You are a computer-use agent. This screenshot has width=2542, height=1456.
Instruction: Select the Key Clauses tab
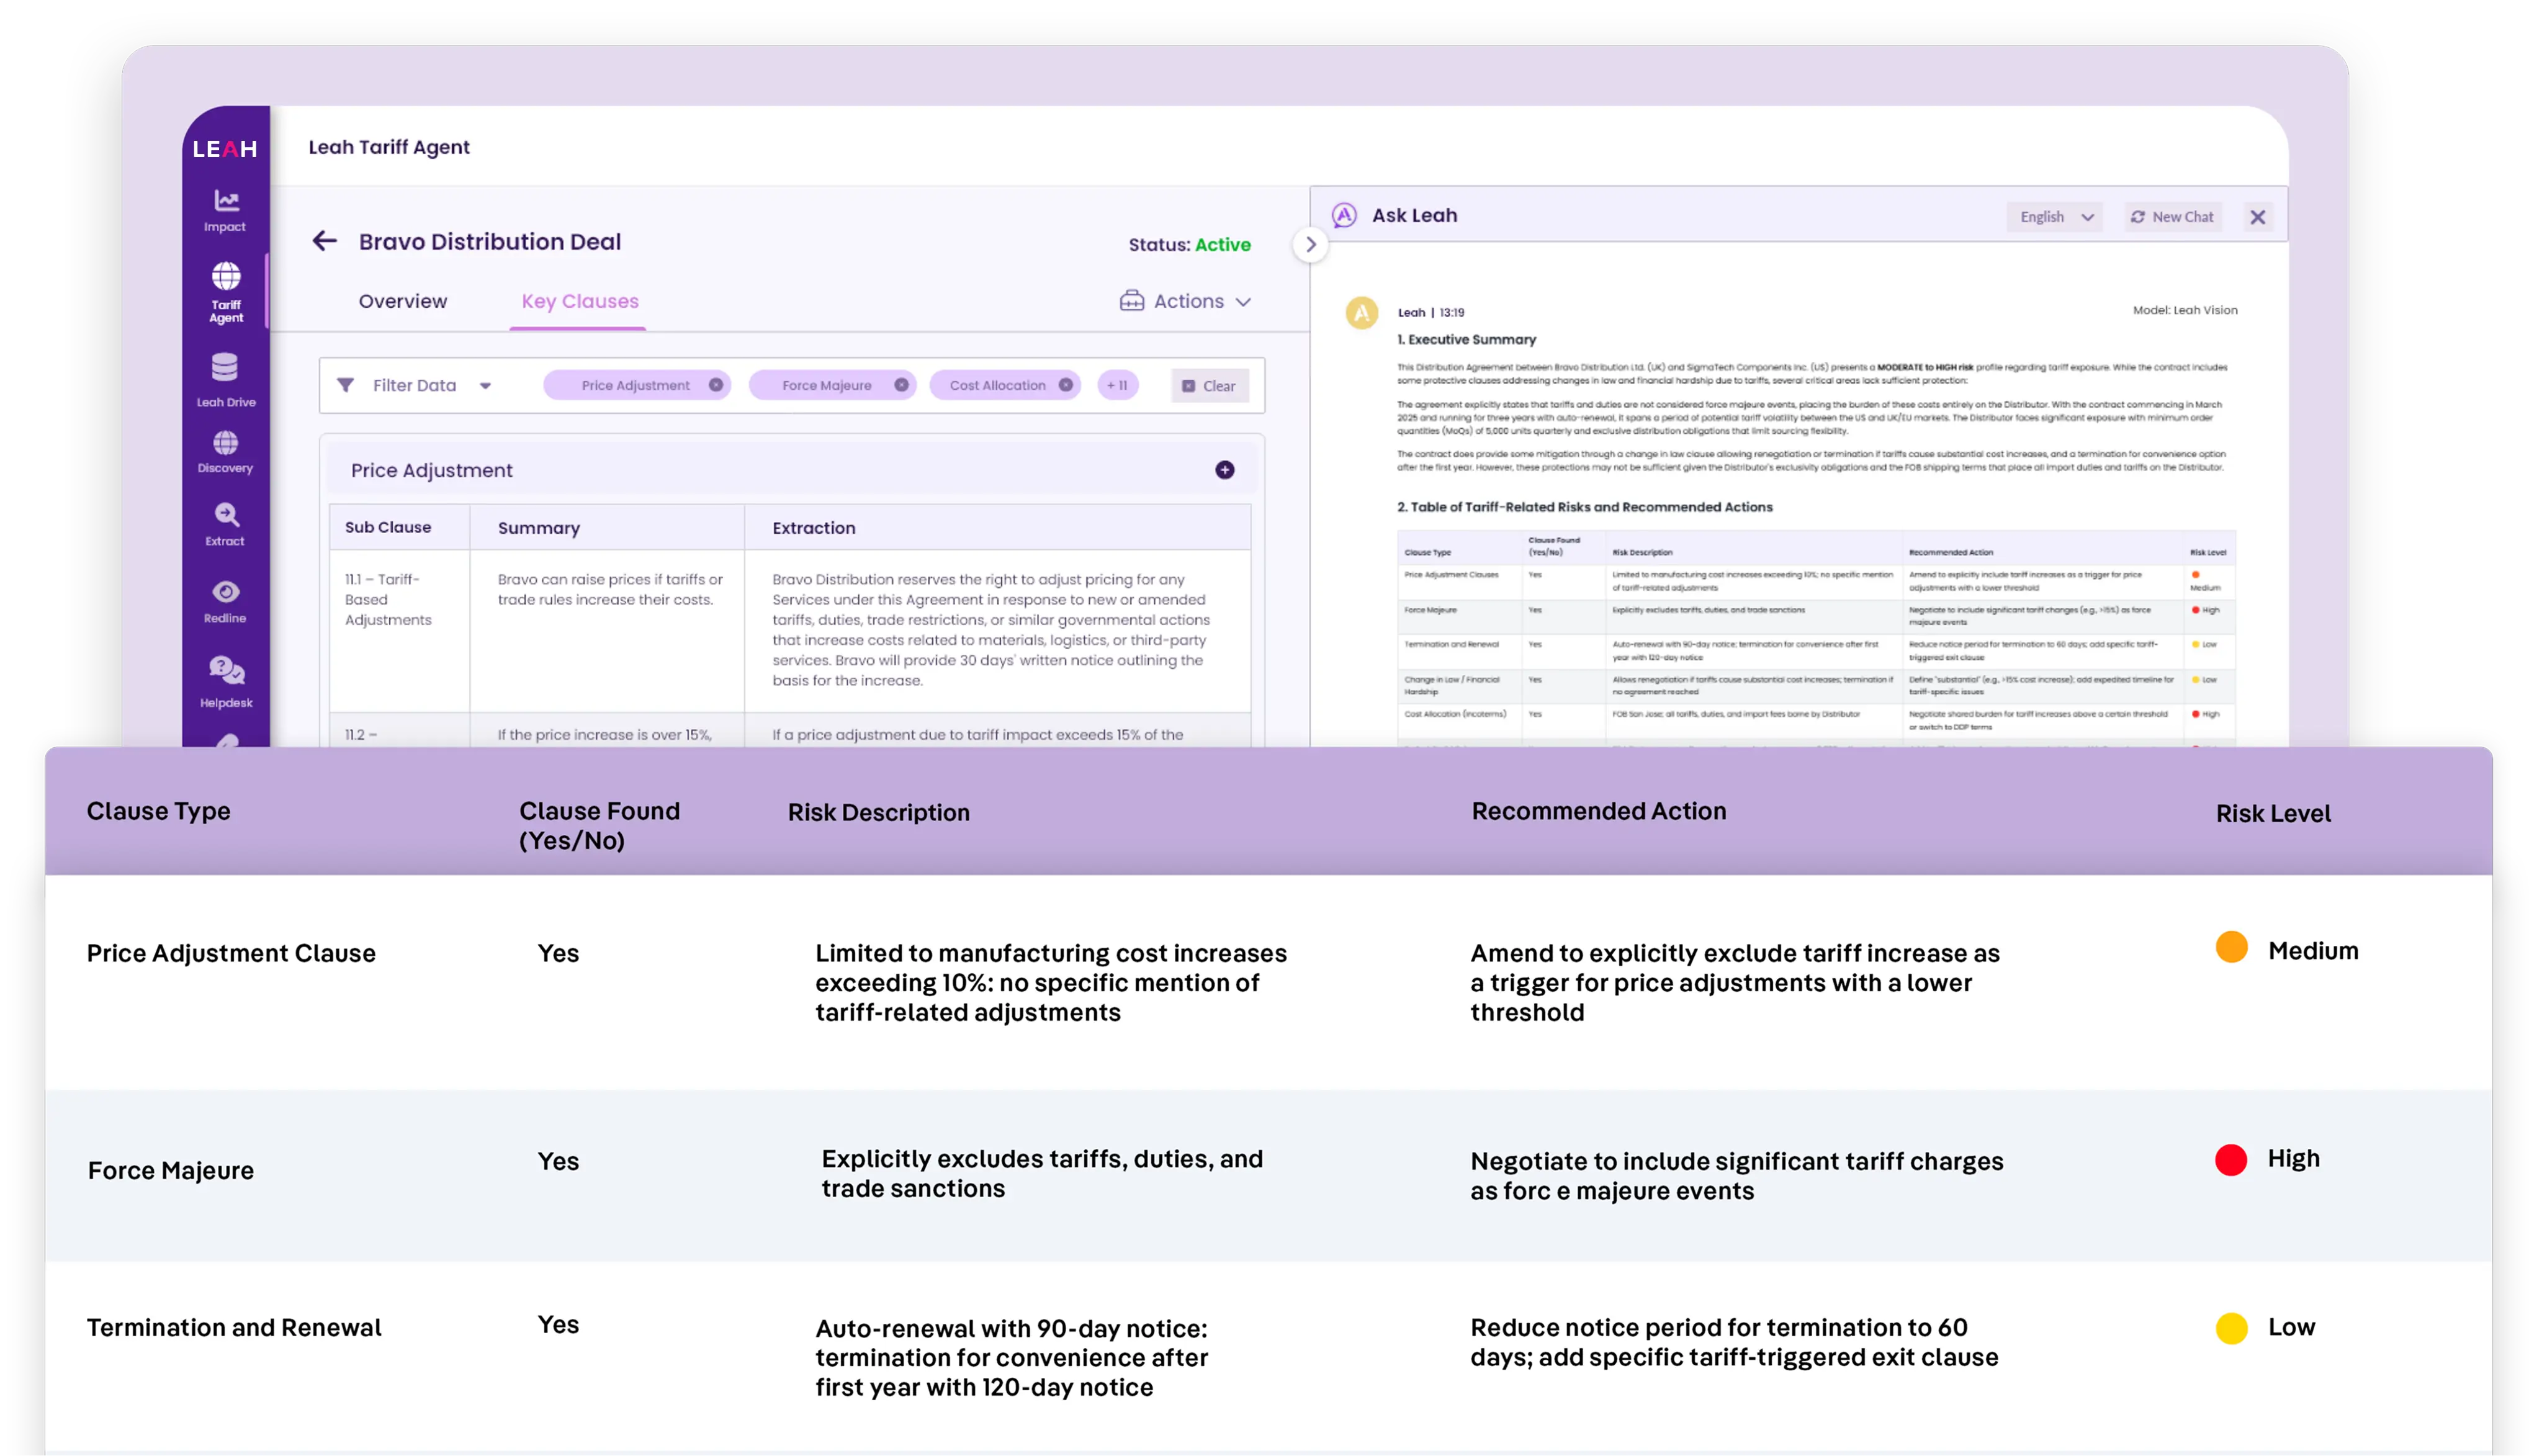click(x=579, y=301)
